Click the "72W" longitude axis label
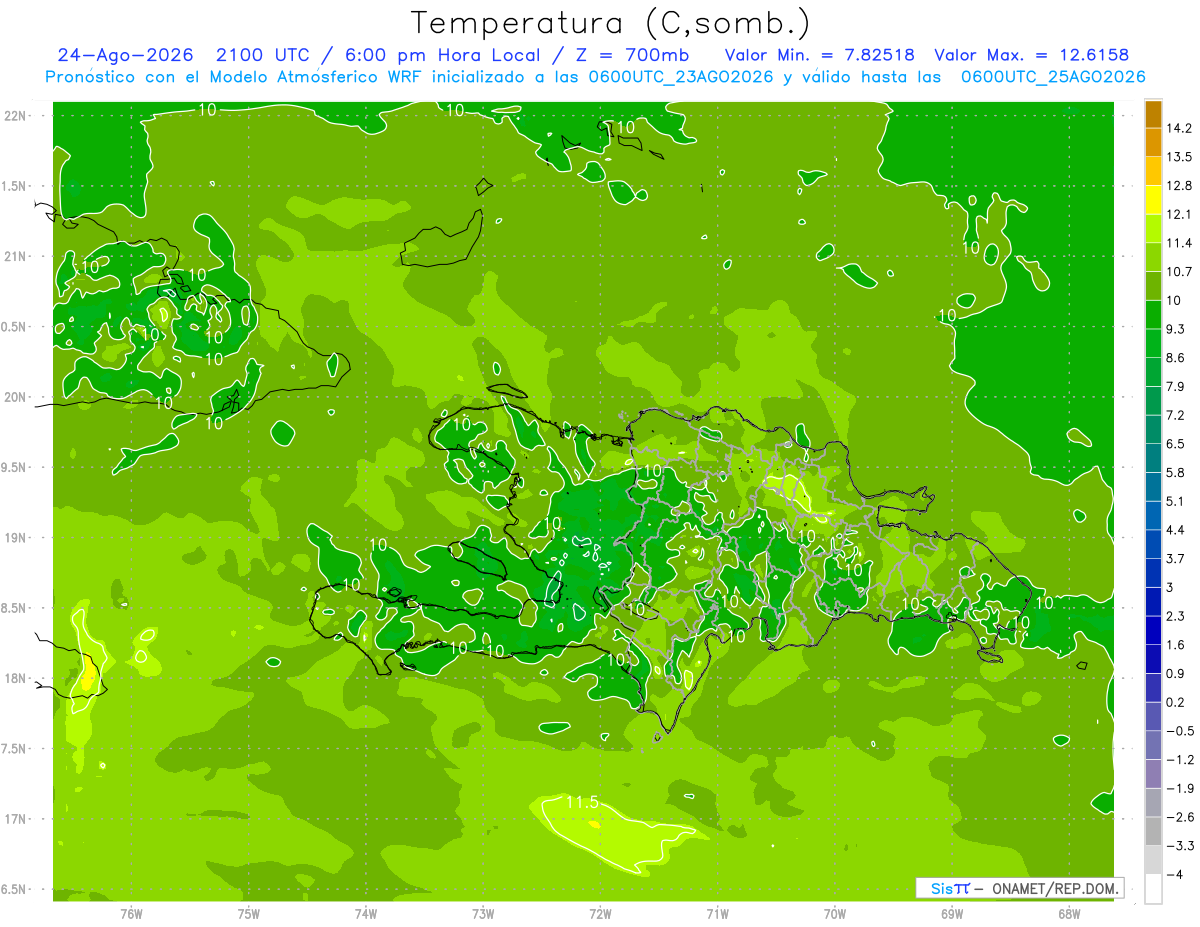The width and height of the screenshot is (1200, 927). click(600, 915)
